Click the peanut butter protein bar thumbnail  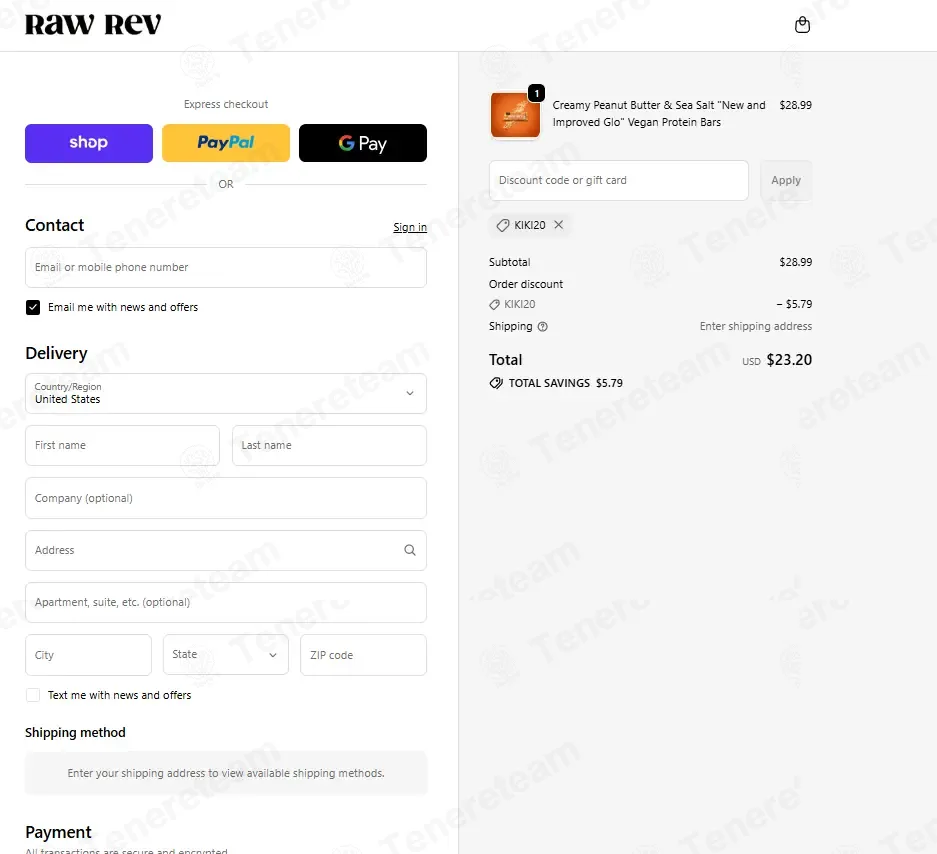click(515, 115)
